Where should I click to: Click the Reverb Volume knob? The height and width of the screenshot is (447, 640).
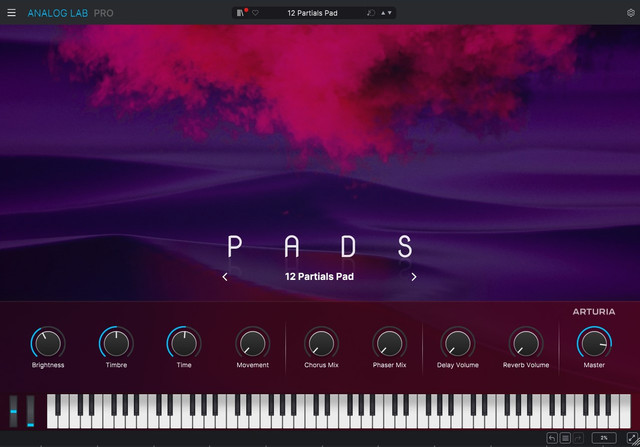coord(526,343)
